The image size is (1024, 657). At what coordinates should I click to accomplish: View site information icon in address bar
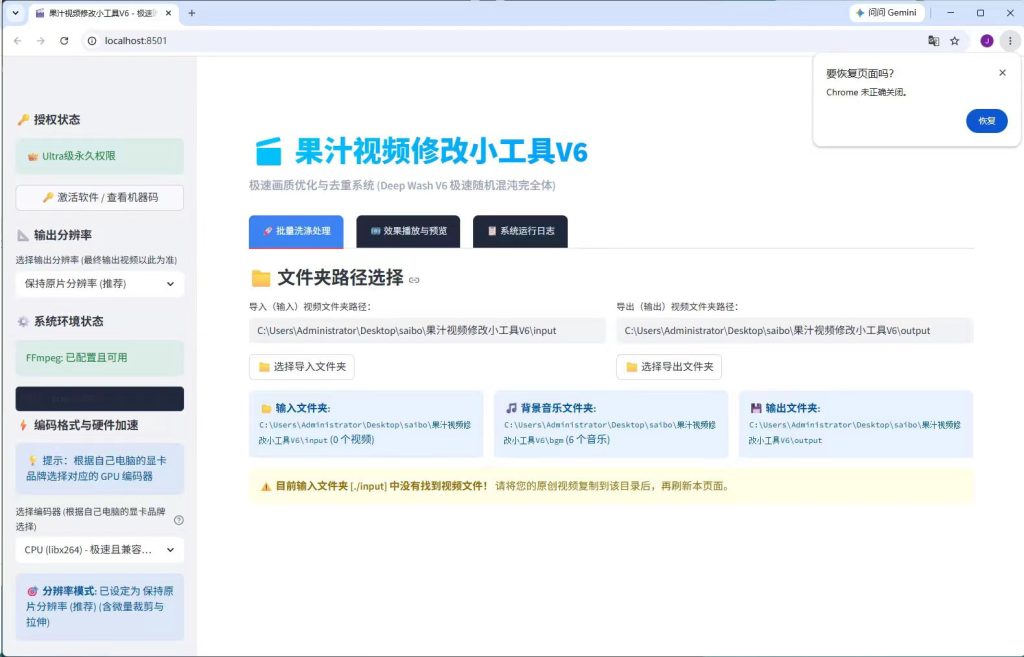(92, 40)
